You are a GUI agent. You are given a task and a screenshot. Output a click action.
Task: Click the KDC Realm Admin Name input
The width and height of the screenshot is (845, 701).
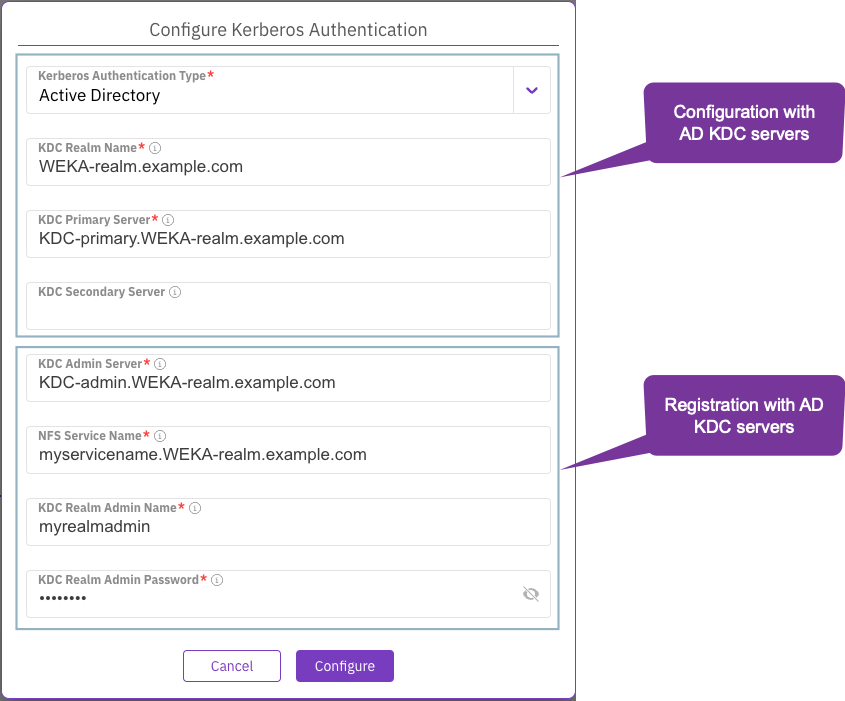[x=288, y=527]
